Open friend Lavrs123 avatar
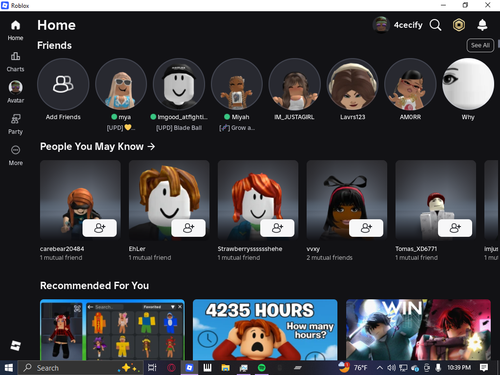This screenshot has height=375, width=500. (352, 84)
